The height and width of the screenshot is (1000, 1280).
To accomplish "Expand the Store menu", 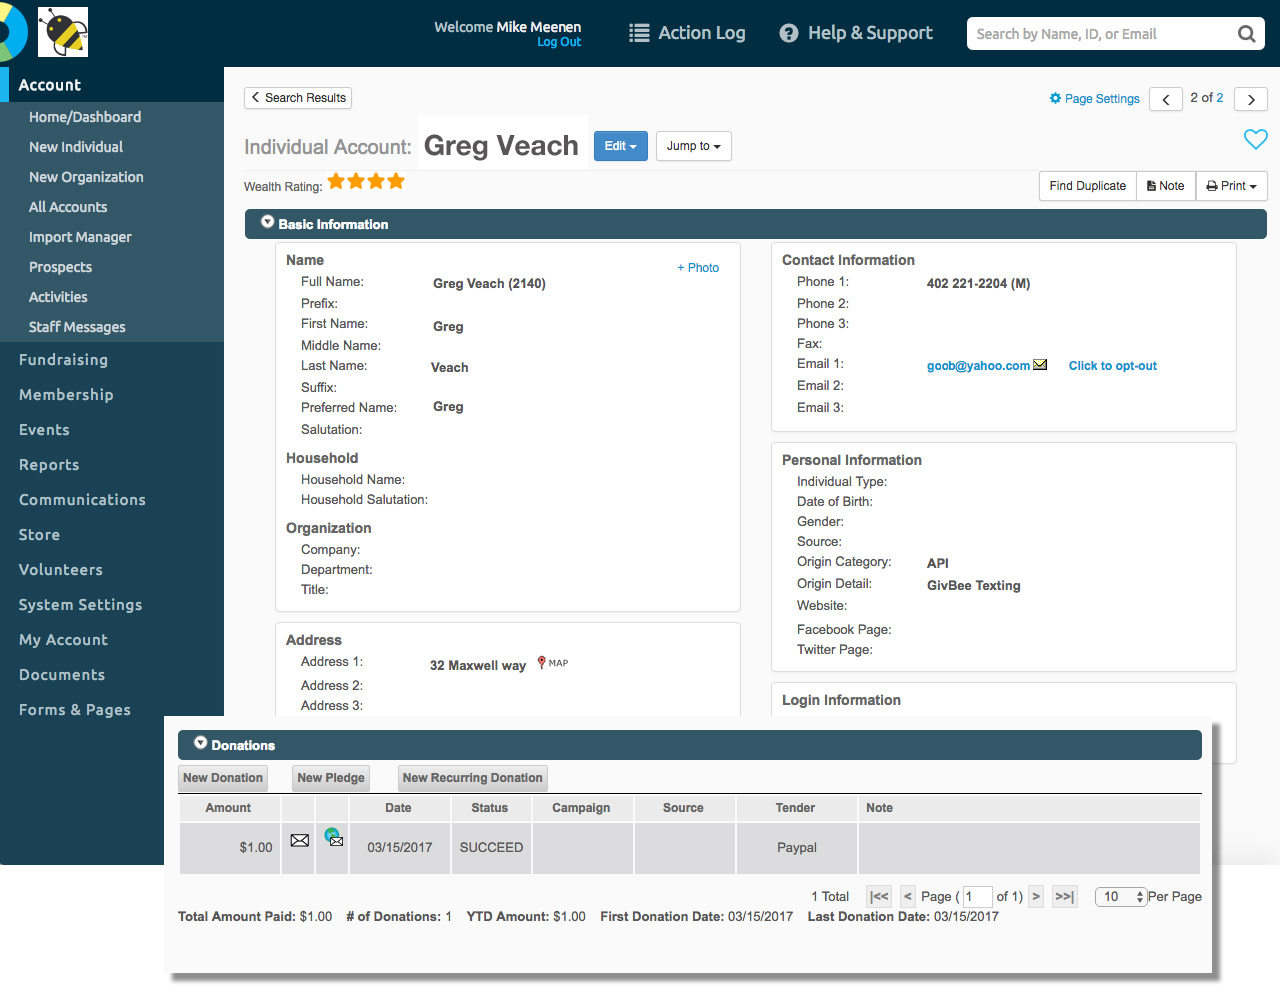I will 39,535.
